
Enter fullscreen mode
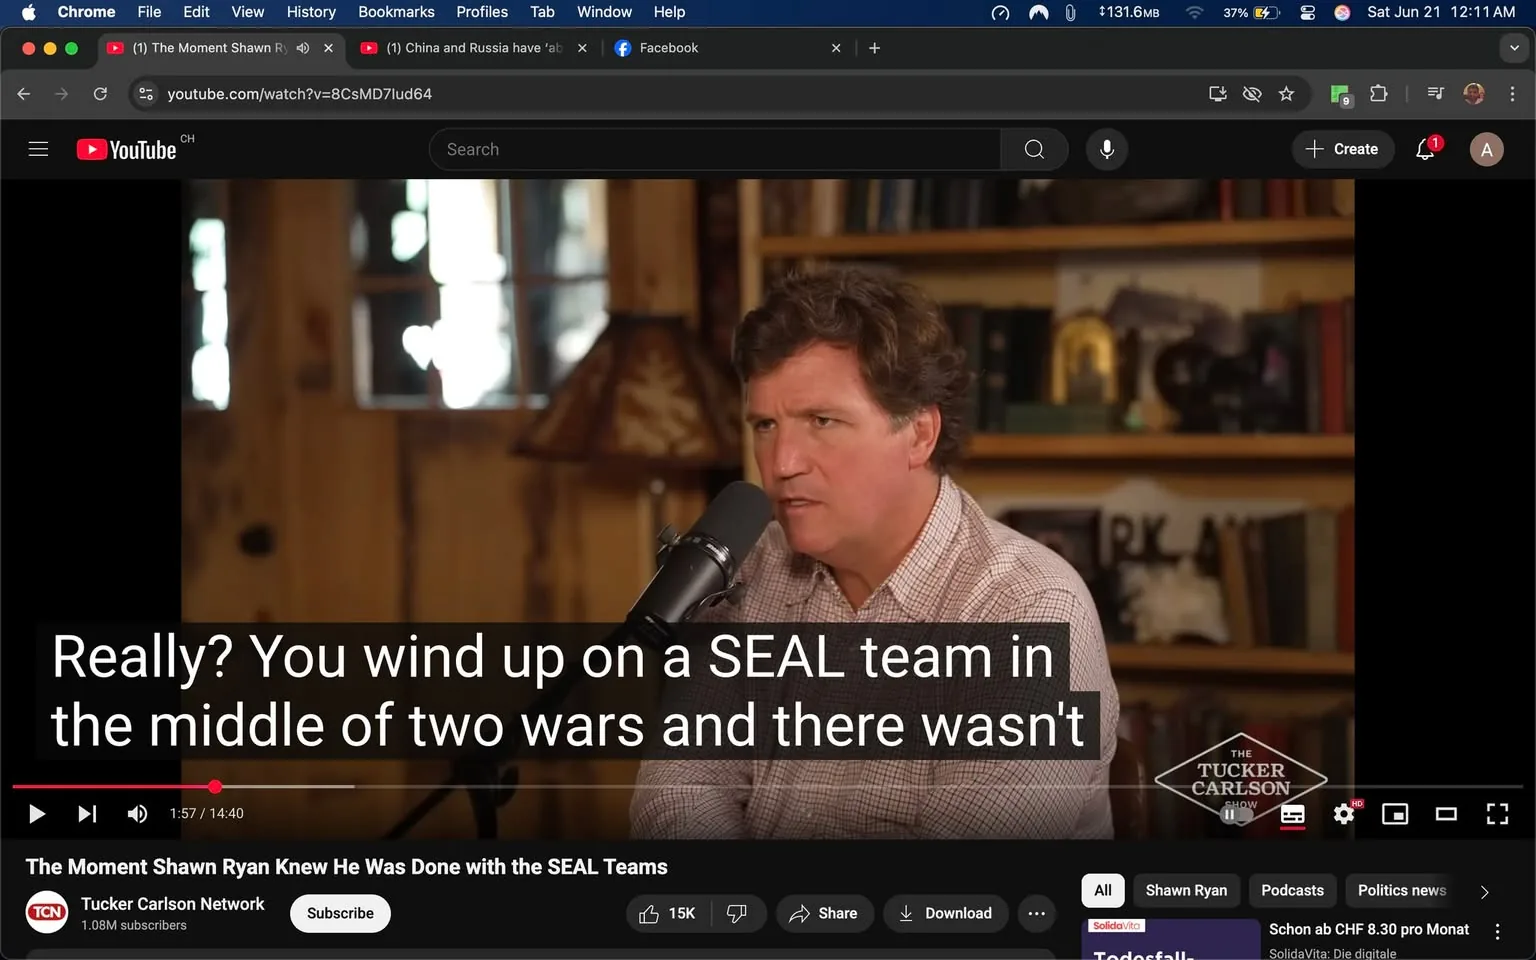tap(1496, 814)
